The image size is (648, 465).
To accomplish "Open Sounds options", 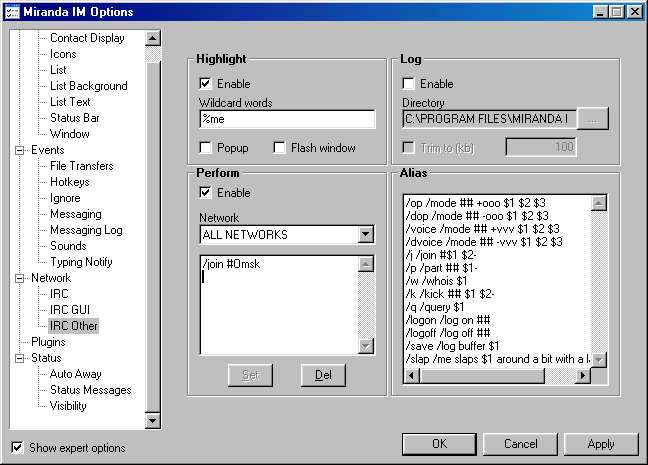I will [x=68, y=246].
